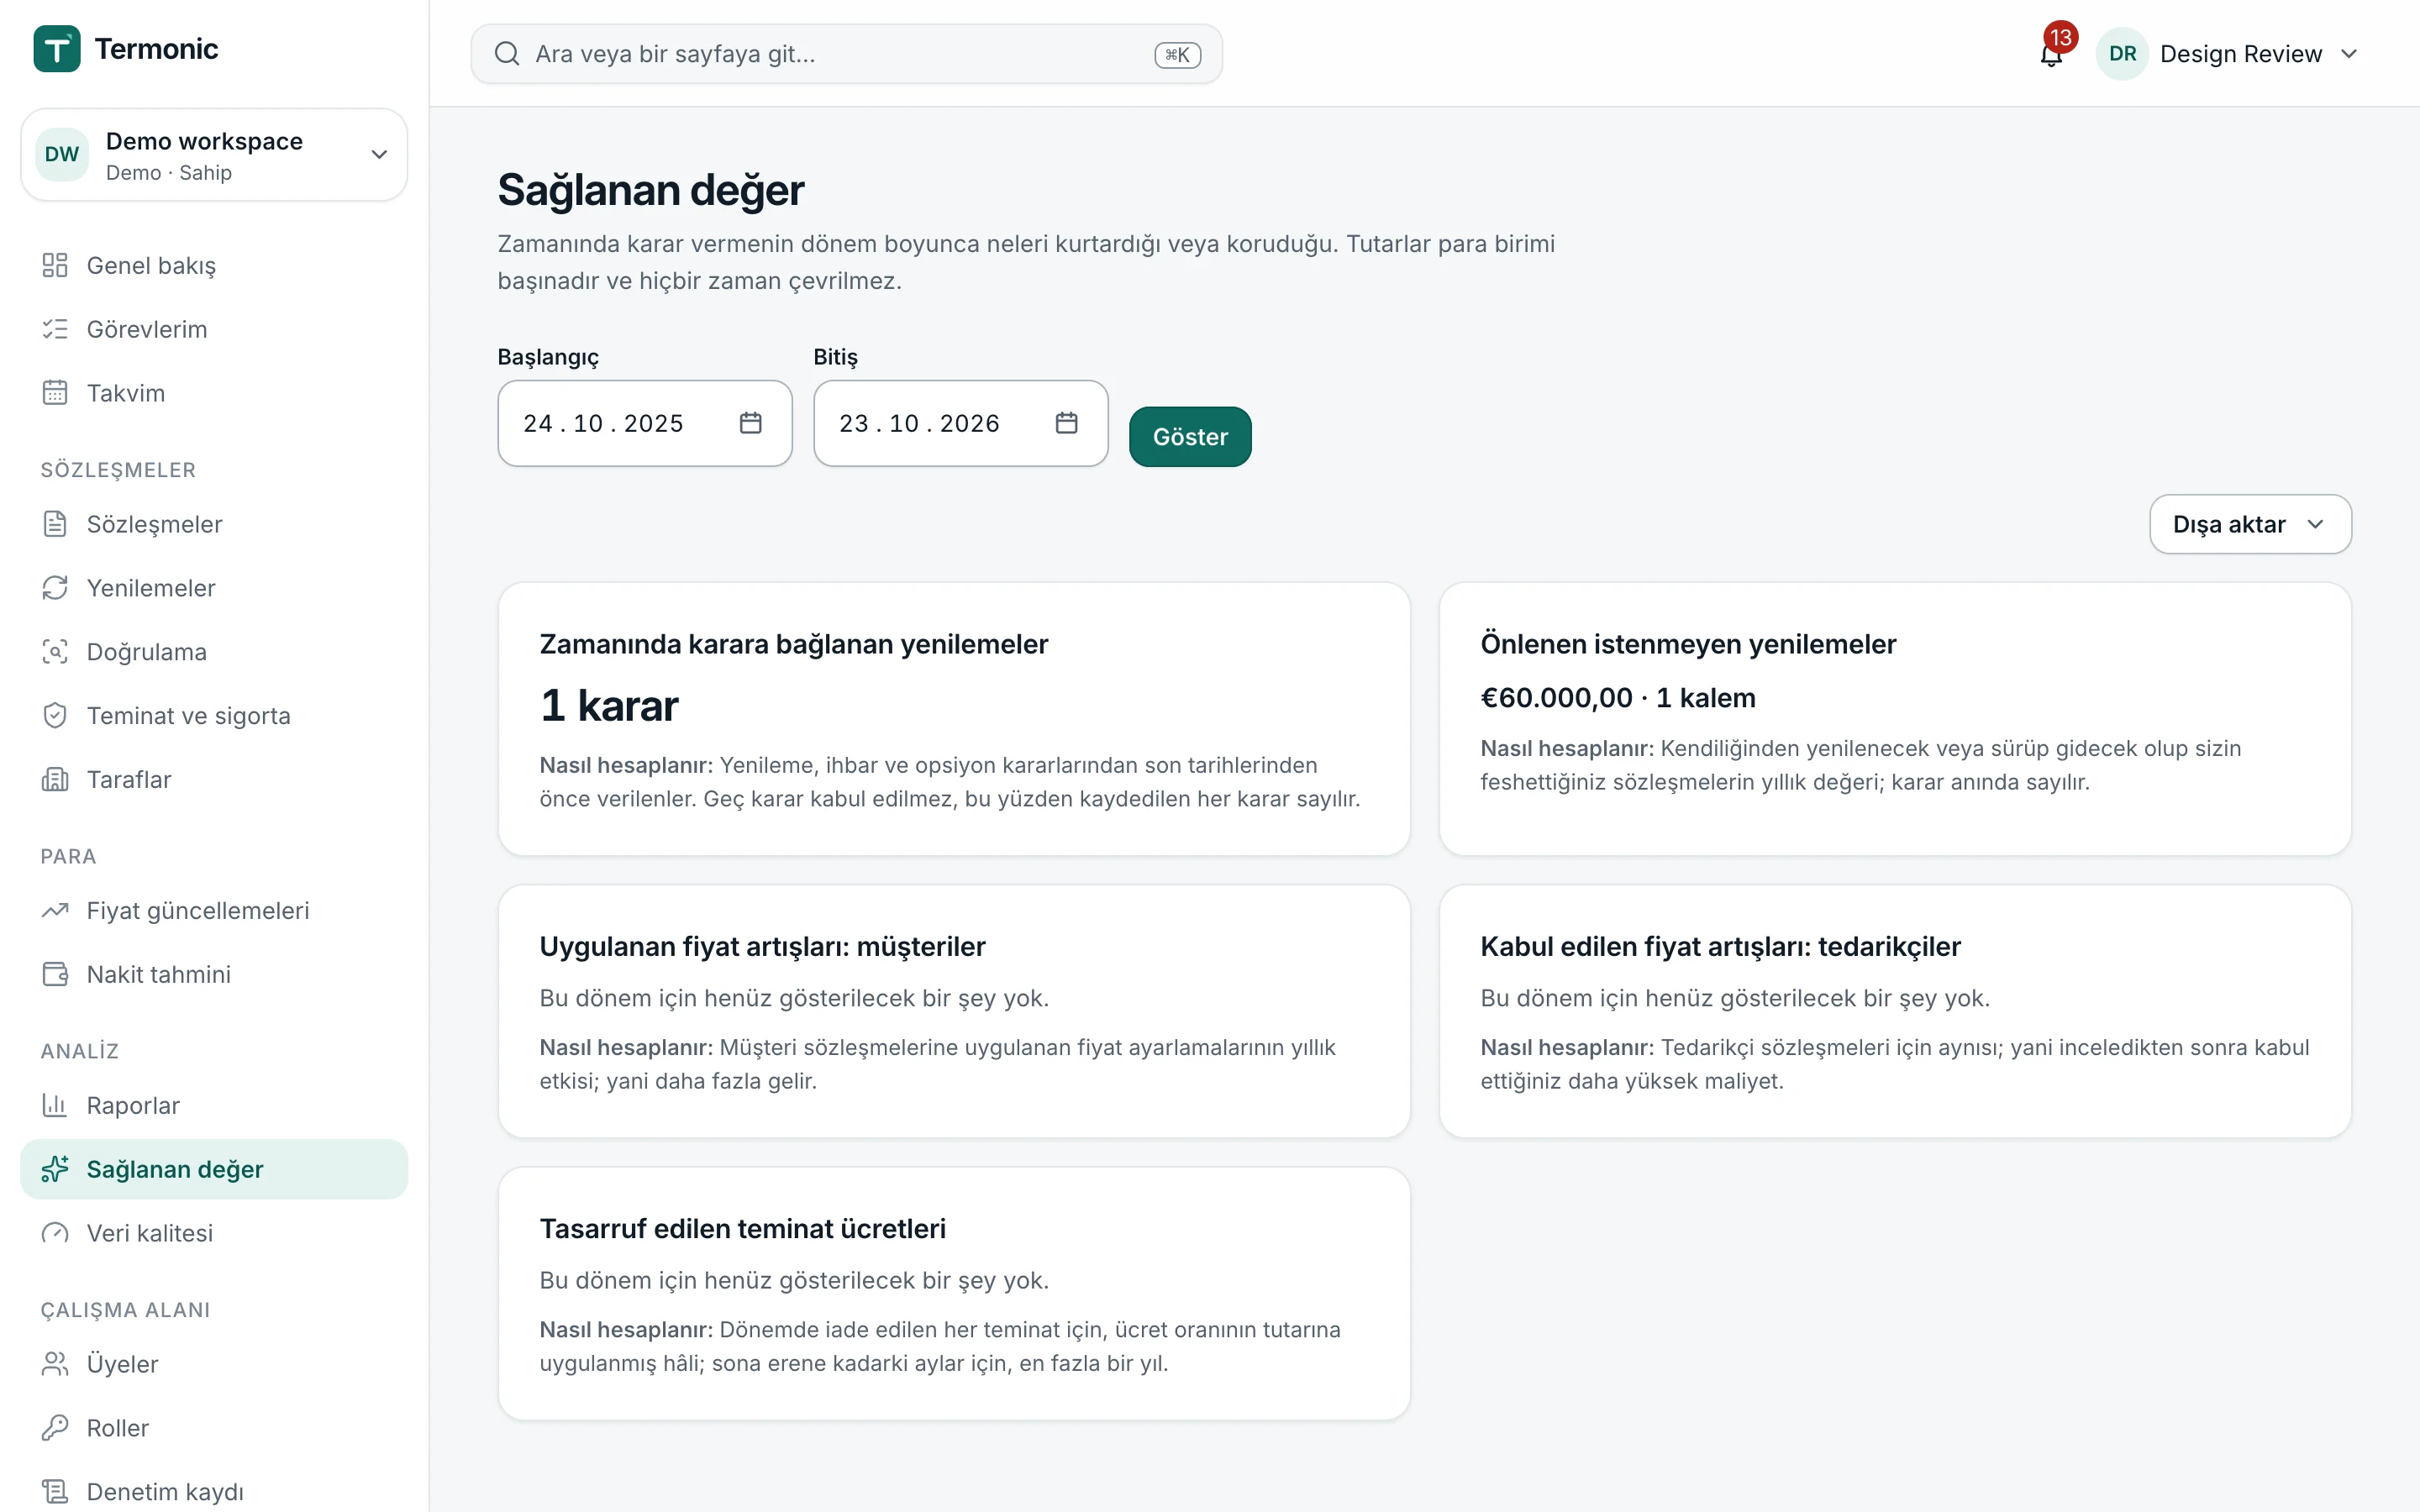Click the Bitiş date 23.10.2026 field

coord(961,423)
